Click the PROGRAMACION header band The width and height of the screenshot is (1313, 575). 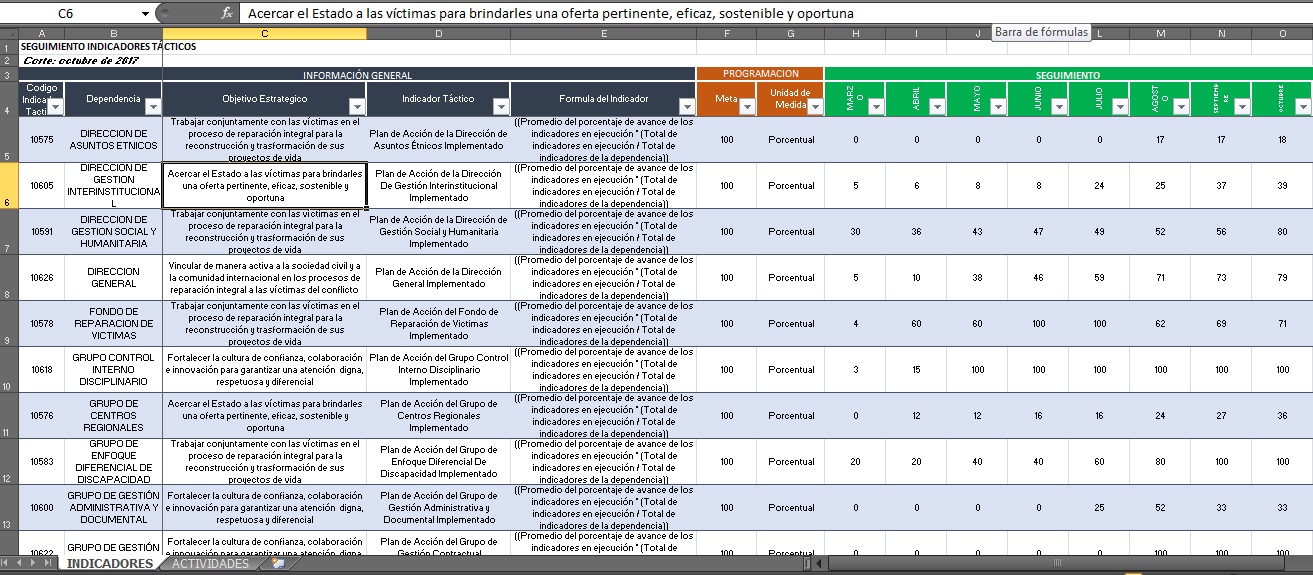761,74
